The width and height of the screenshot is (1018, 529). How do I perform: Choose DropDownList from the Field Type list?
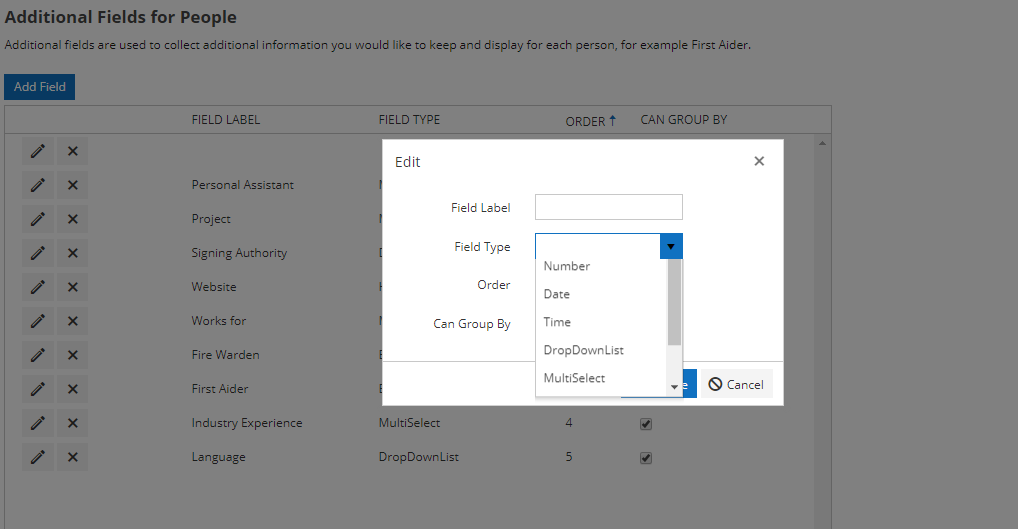point(583,350)
